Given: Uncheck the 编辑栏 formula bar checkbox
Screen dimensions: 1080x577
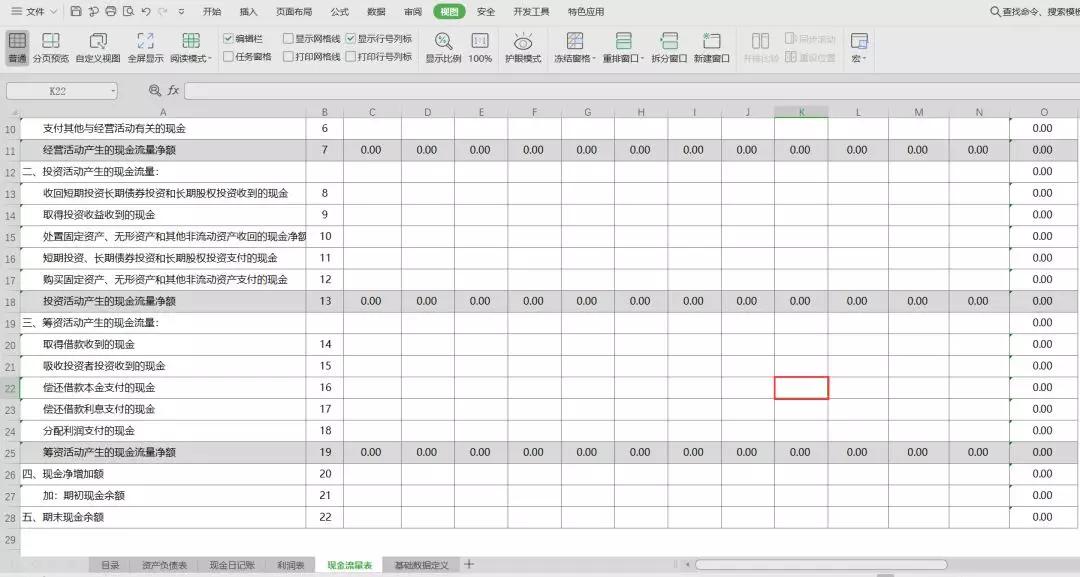Looking at the screenshot, I should [228, 39].
